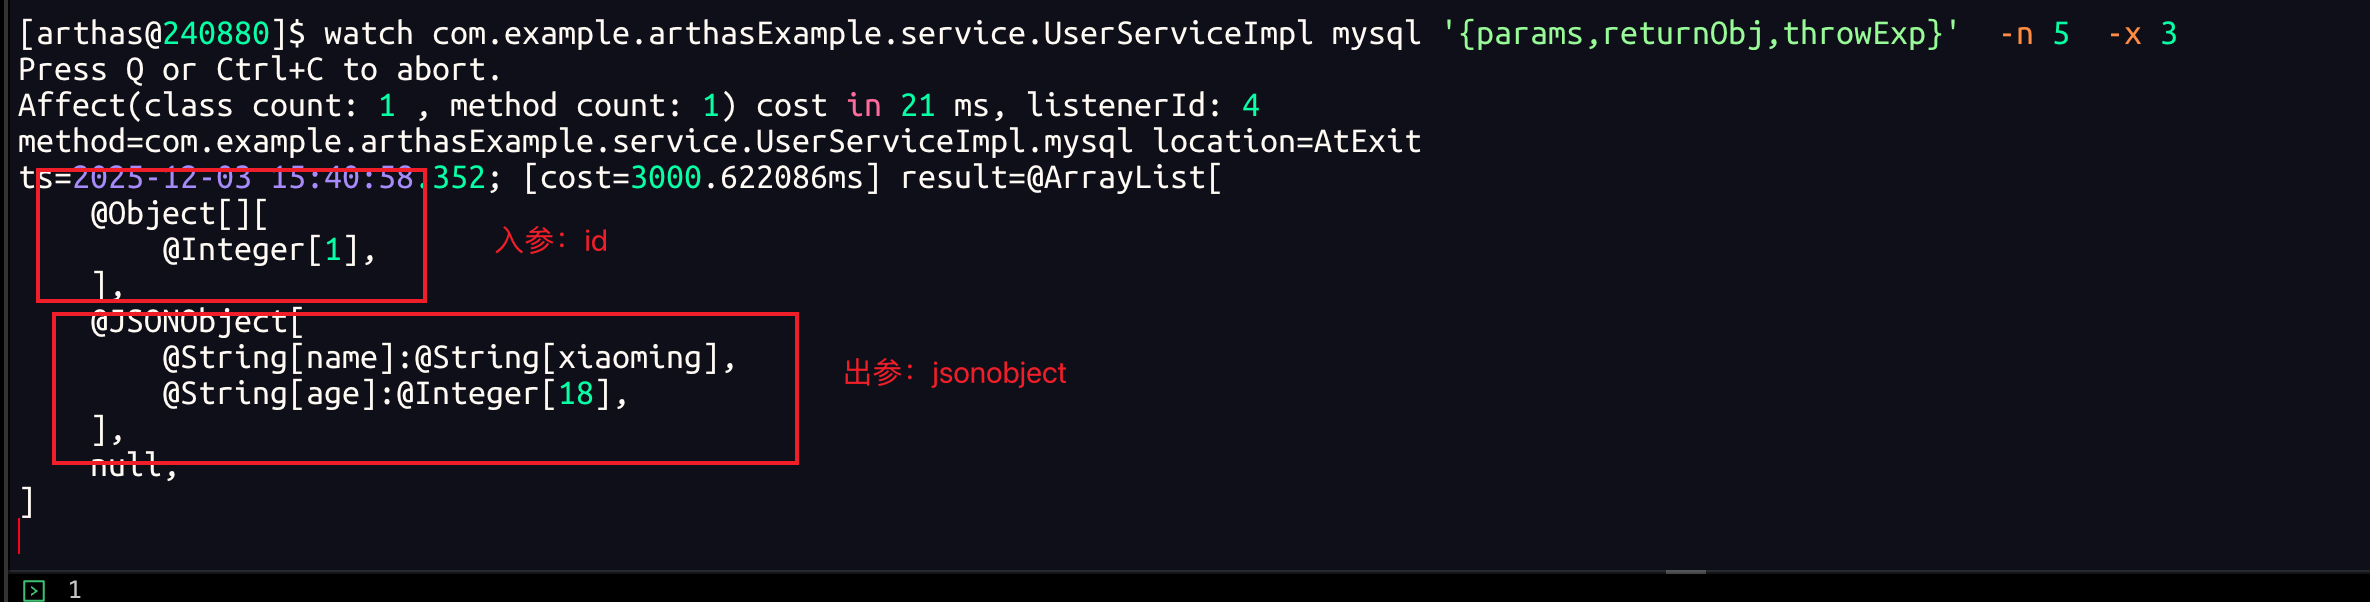The height and width of the screenshot is (602, 2370).
Task: Click the '-x' option flag
Action: [2124, 34]
